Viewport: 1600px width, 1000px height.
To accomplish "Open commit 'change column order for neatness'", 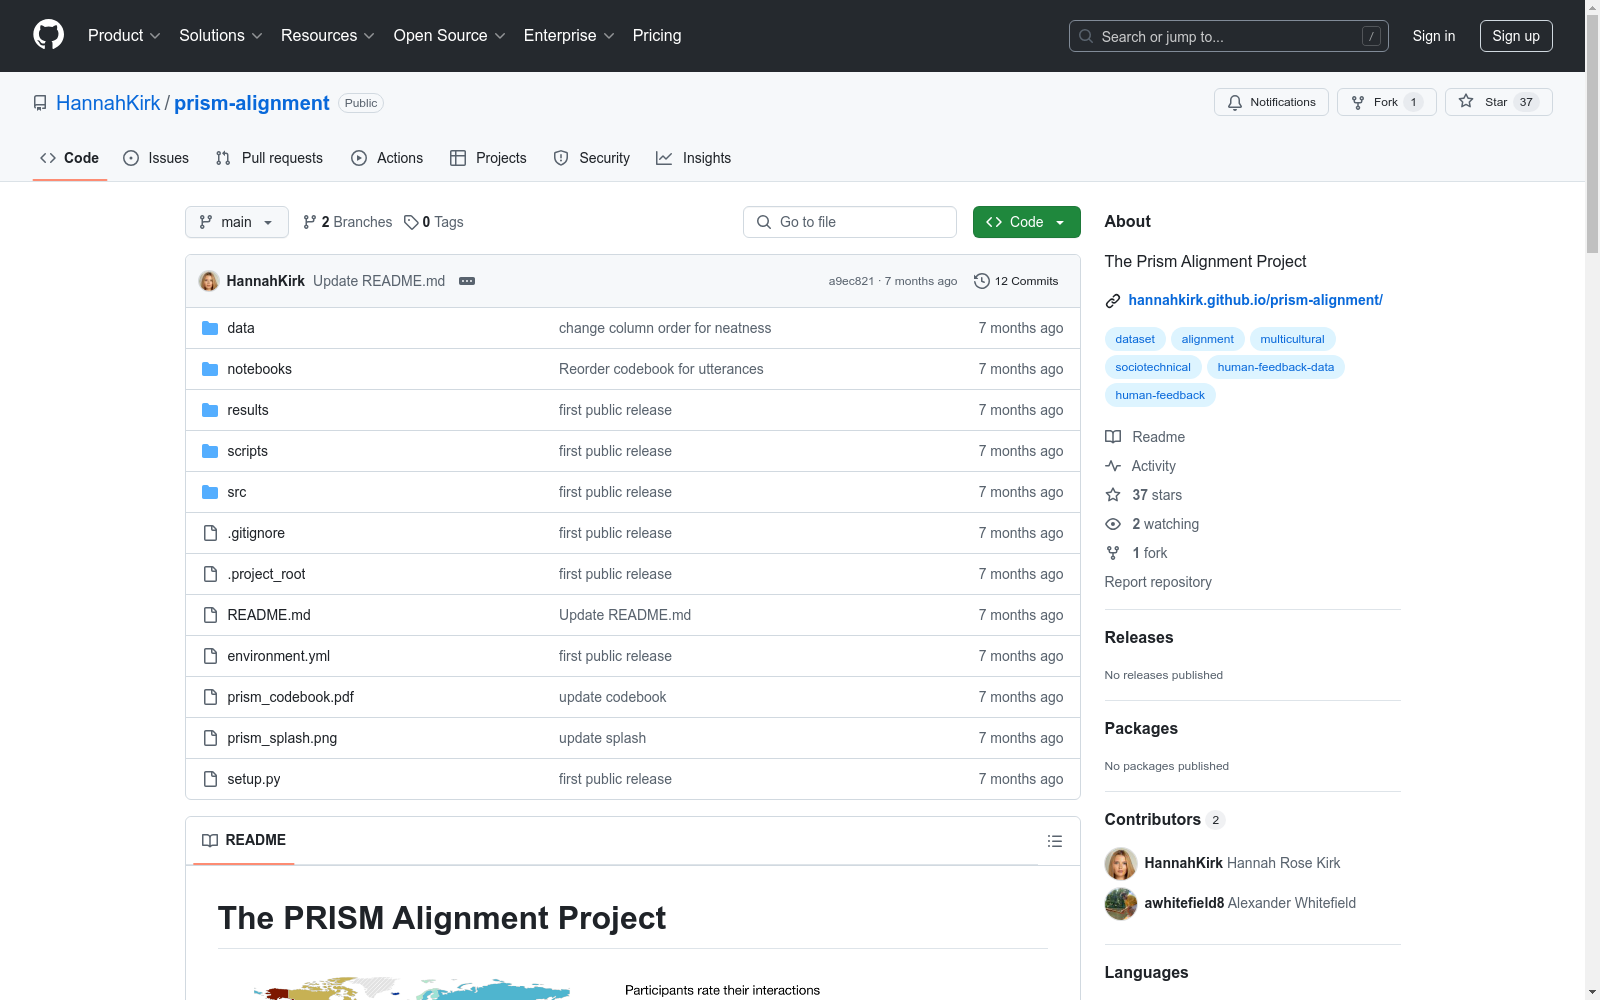I will coord(665,328).
